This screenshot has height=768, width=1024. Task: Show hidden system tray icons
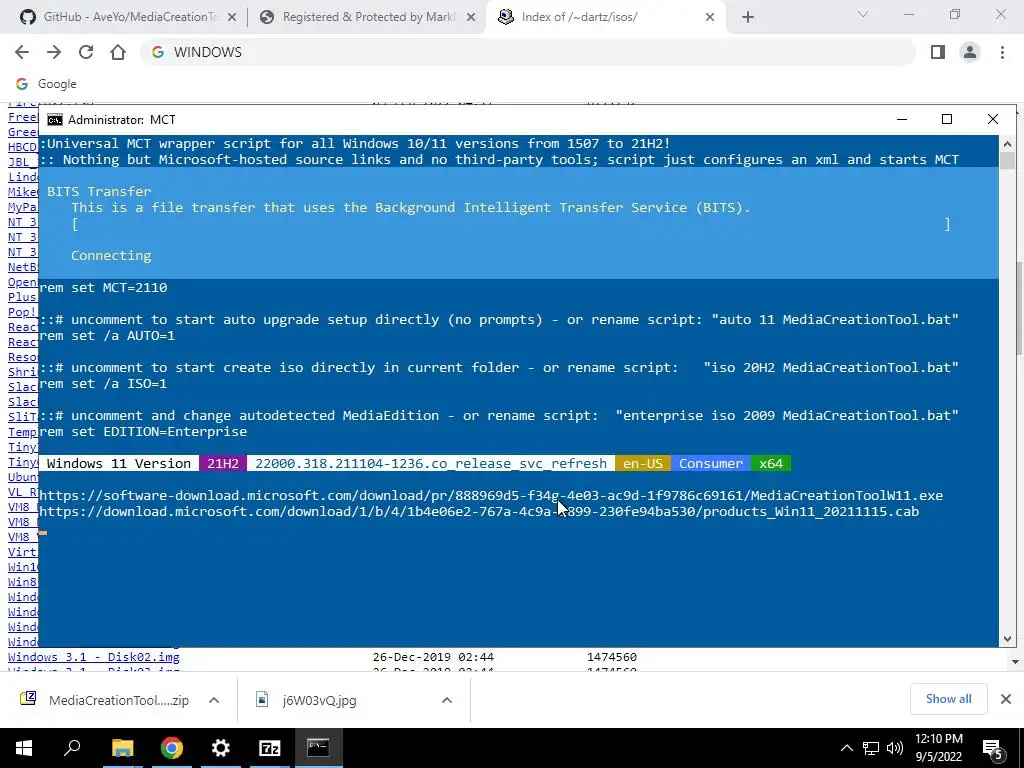846,748
